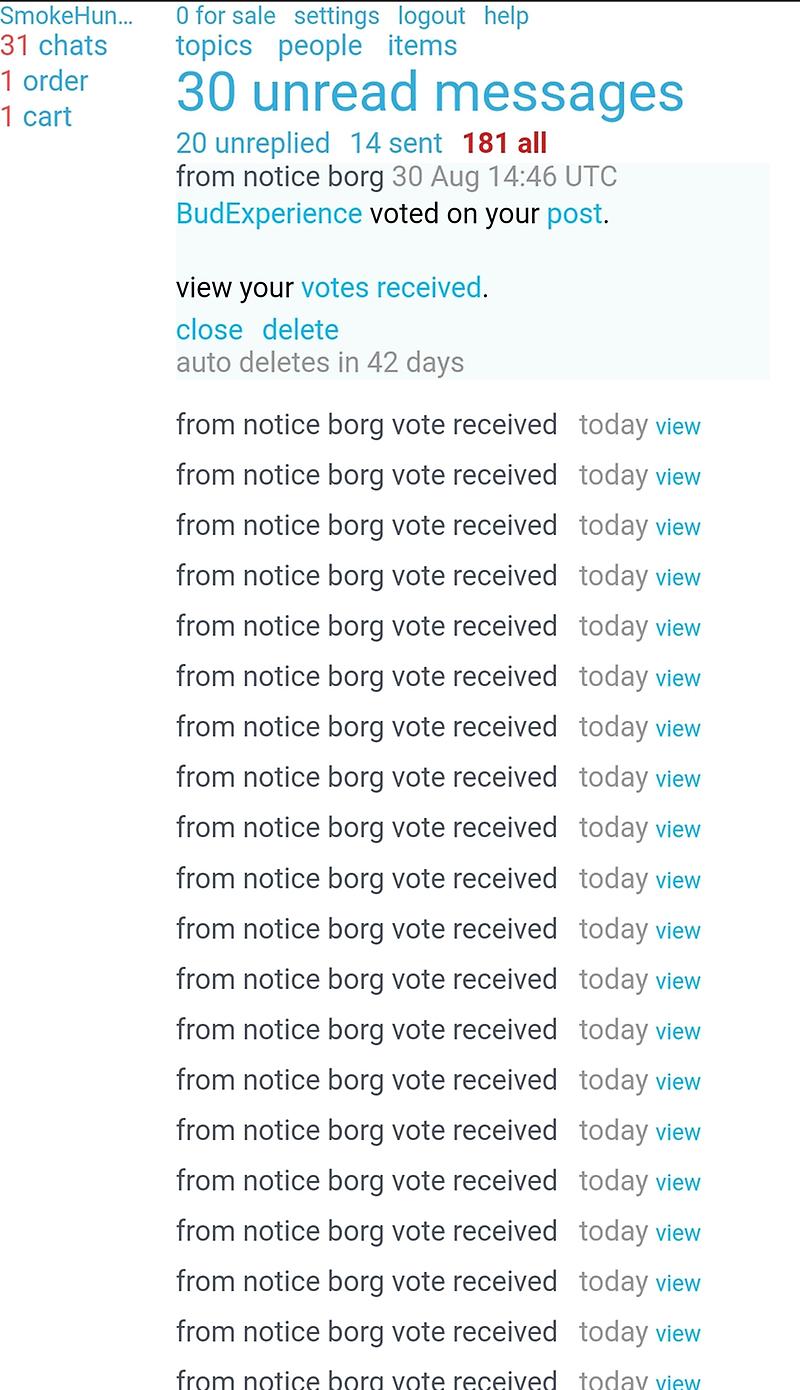Open settings in the top menu
Image resolution: width=800 pixels, height=1390 pixels.
pos(336,16)
